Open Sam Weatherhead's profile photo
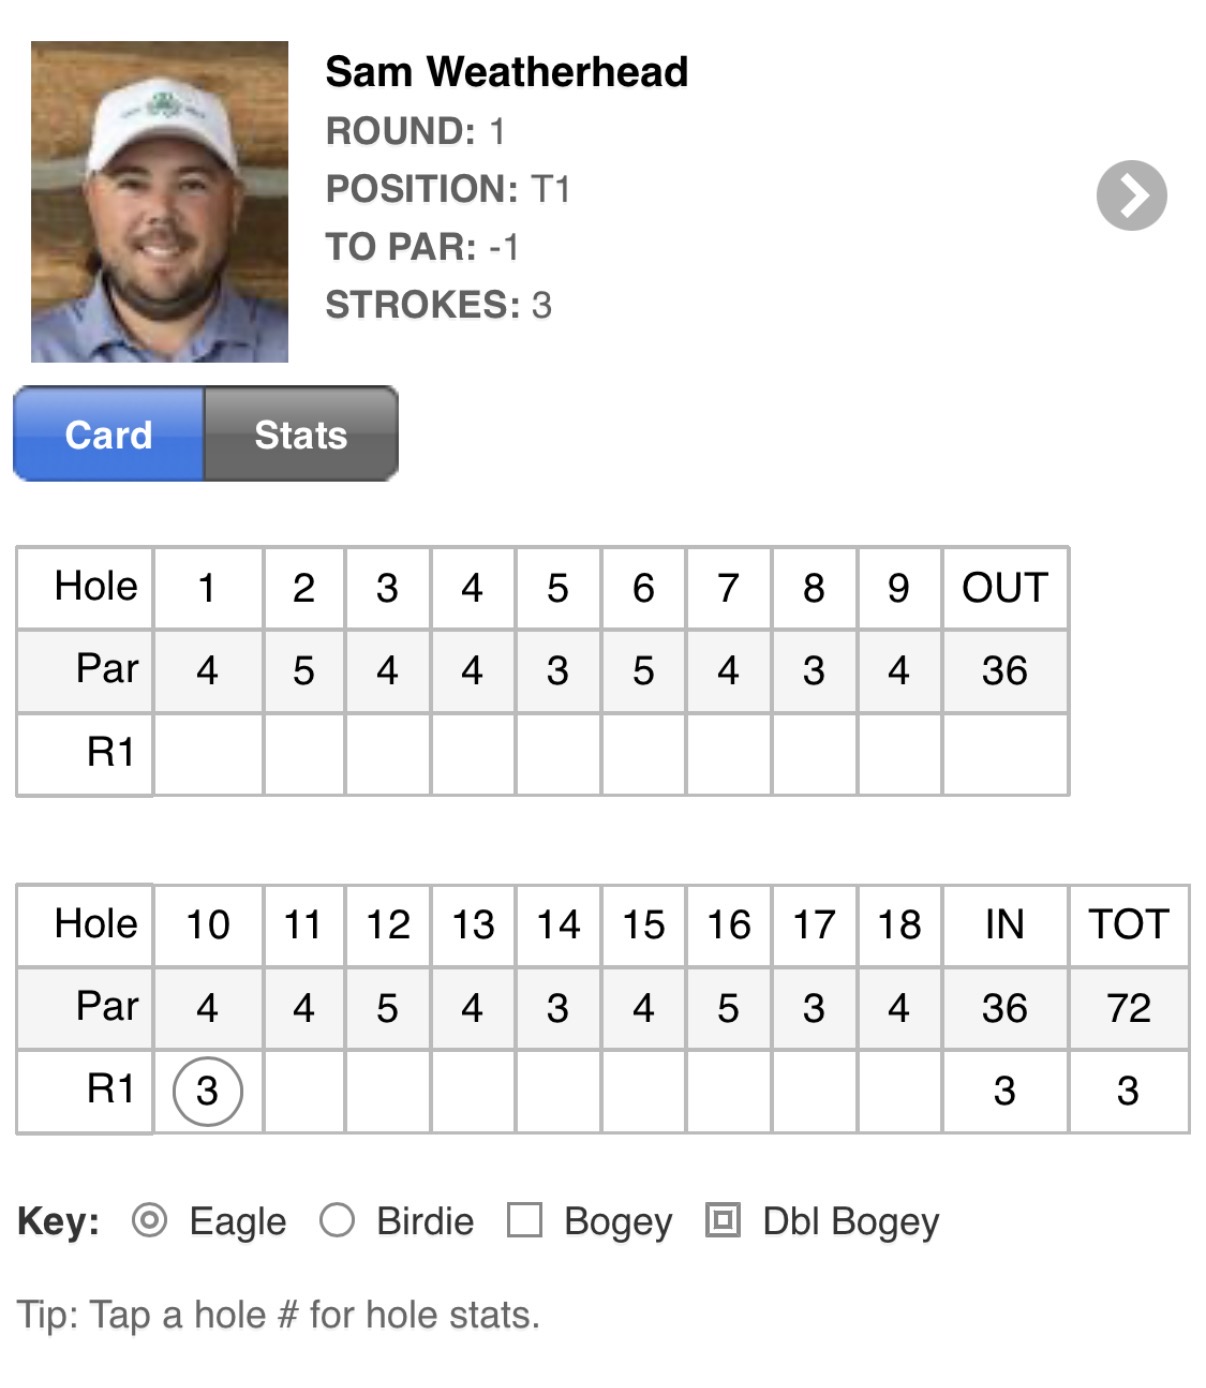The height and width of the screenshot is (1388, 1206). [x=159, y=201]
